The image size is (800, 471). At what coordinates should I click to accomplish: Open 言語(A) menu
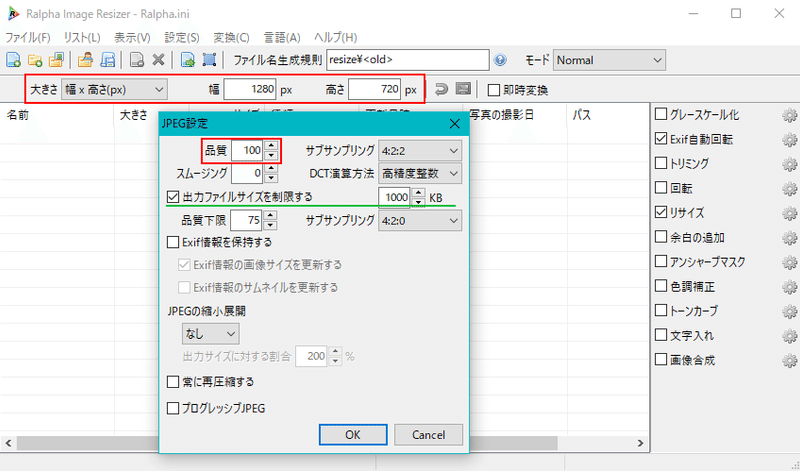pyautogui.click(x=282, y=38)
